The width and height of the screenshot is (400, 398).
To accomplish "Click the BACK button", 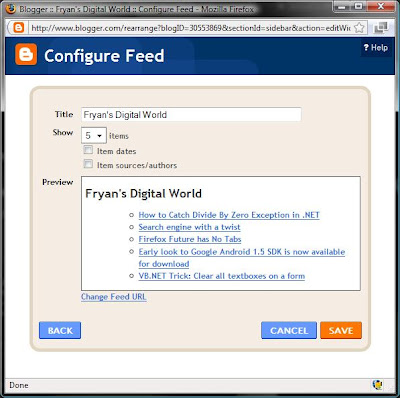I will pos(60,330).
